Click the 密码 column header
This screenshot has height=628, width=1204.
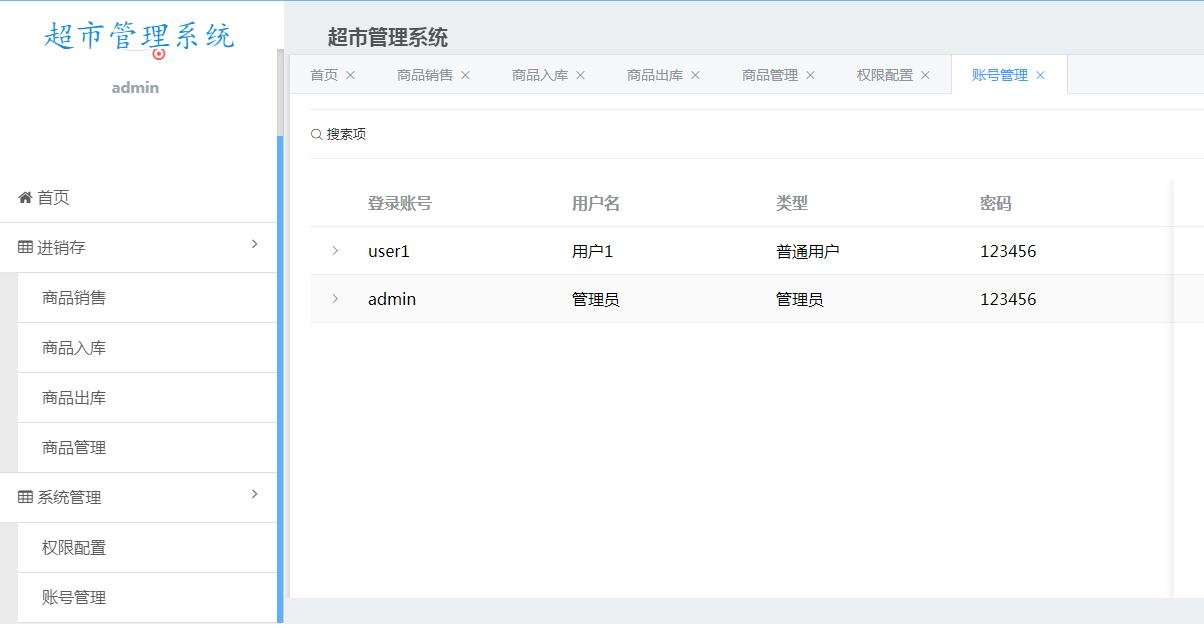point(996,203)
